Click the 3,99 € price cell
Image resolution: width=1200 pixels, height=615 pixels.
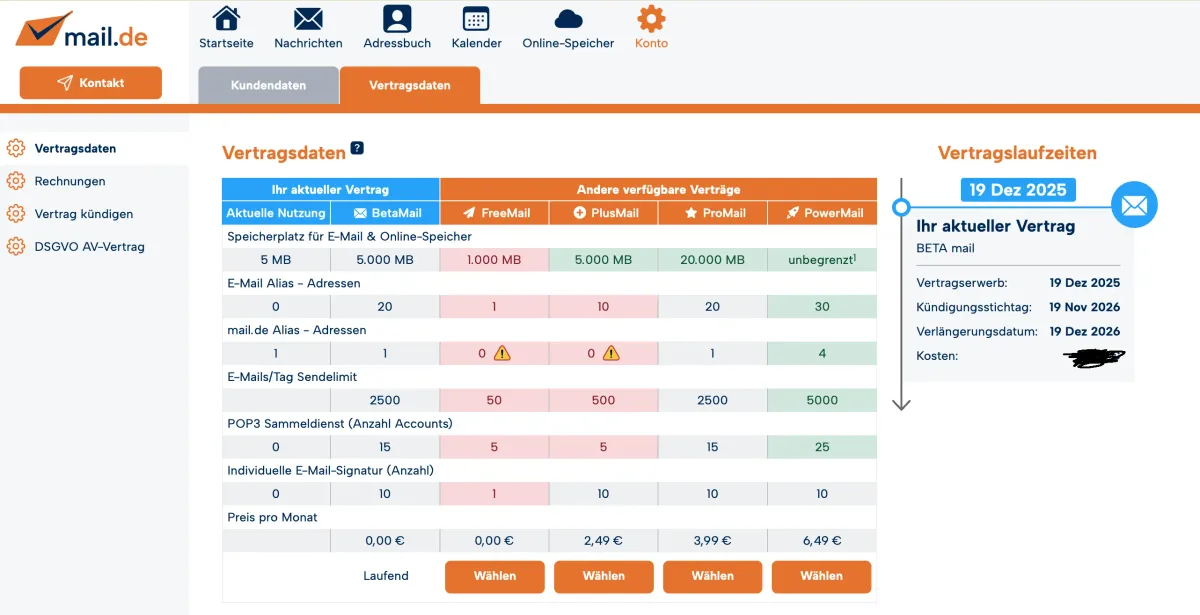[x=713, y=541]
